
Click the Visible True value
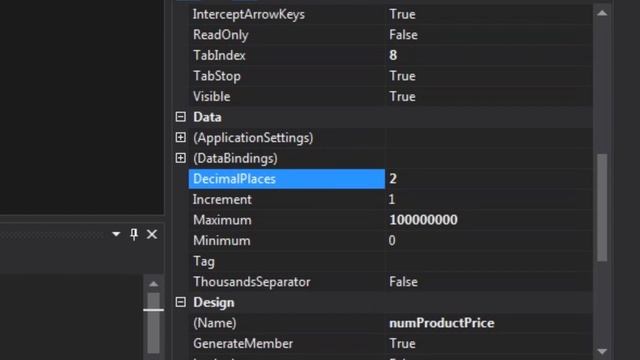pos(402,97)
